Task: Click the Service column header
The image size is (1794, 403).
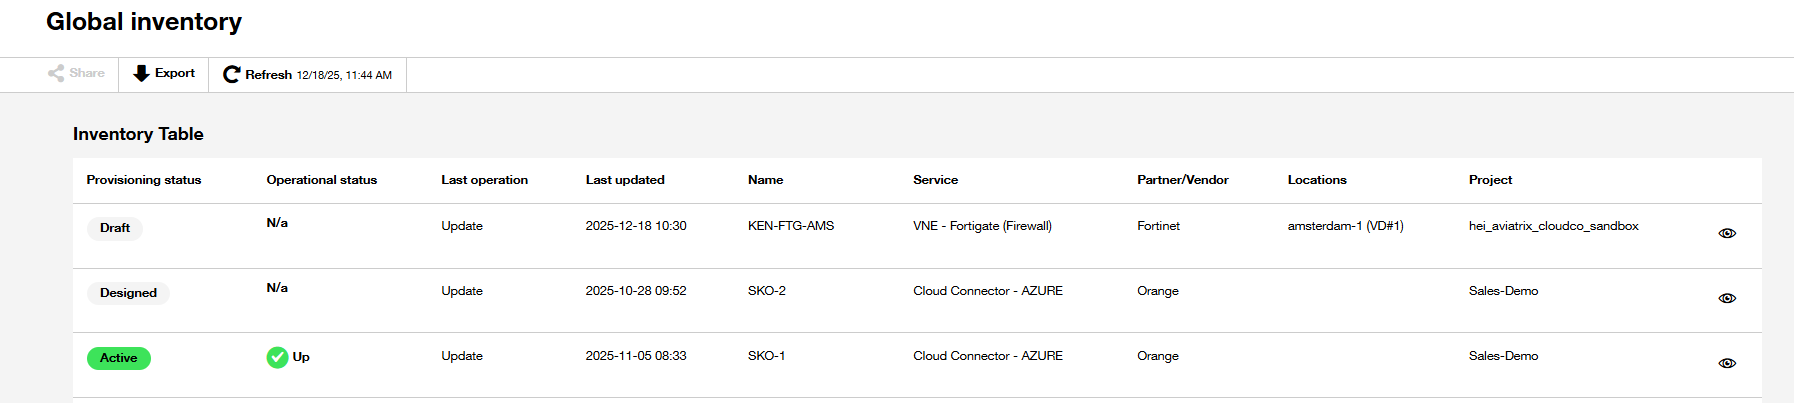Action: [936, 180]
